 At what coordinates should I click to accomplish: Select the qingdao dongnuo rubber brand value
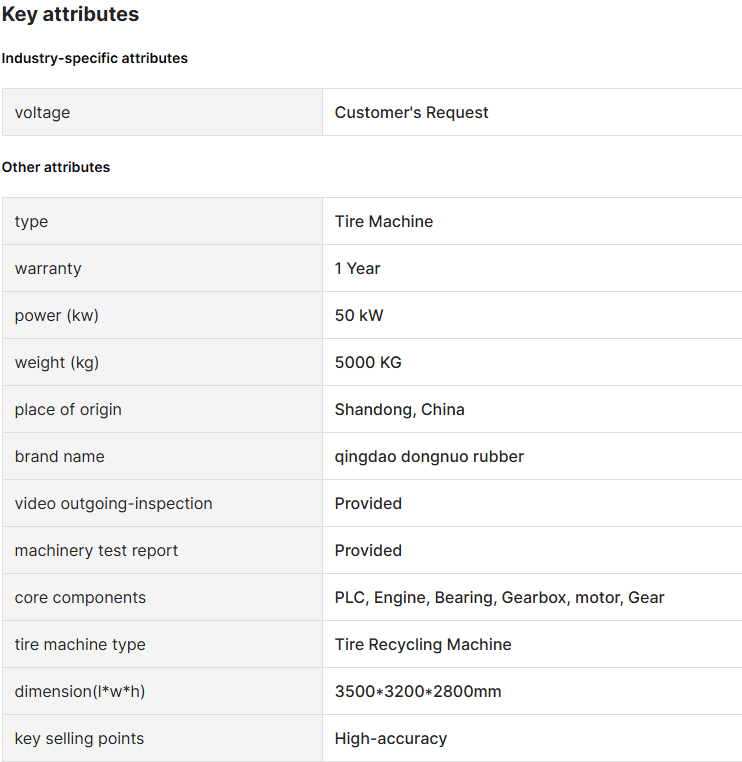(429, 457)
